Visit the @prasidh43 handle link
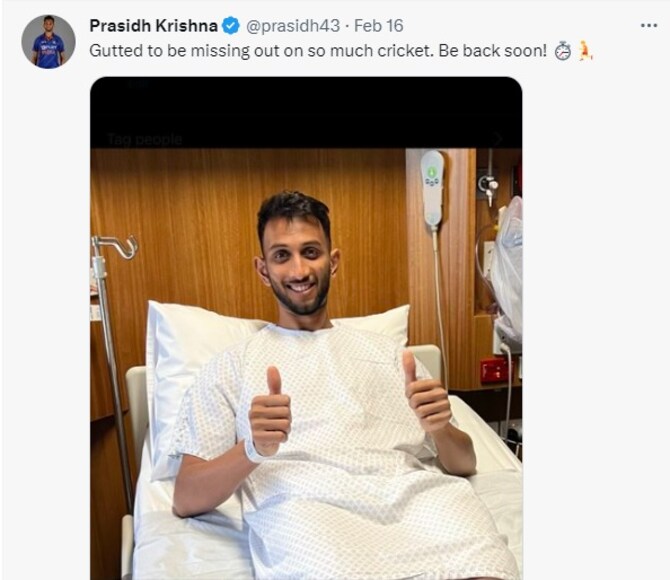The height and width of the screenshot is (580, 670). [293, 26]
